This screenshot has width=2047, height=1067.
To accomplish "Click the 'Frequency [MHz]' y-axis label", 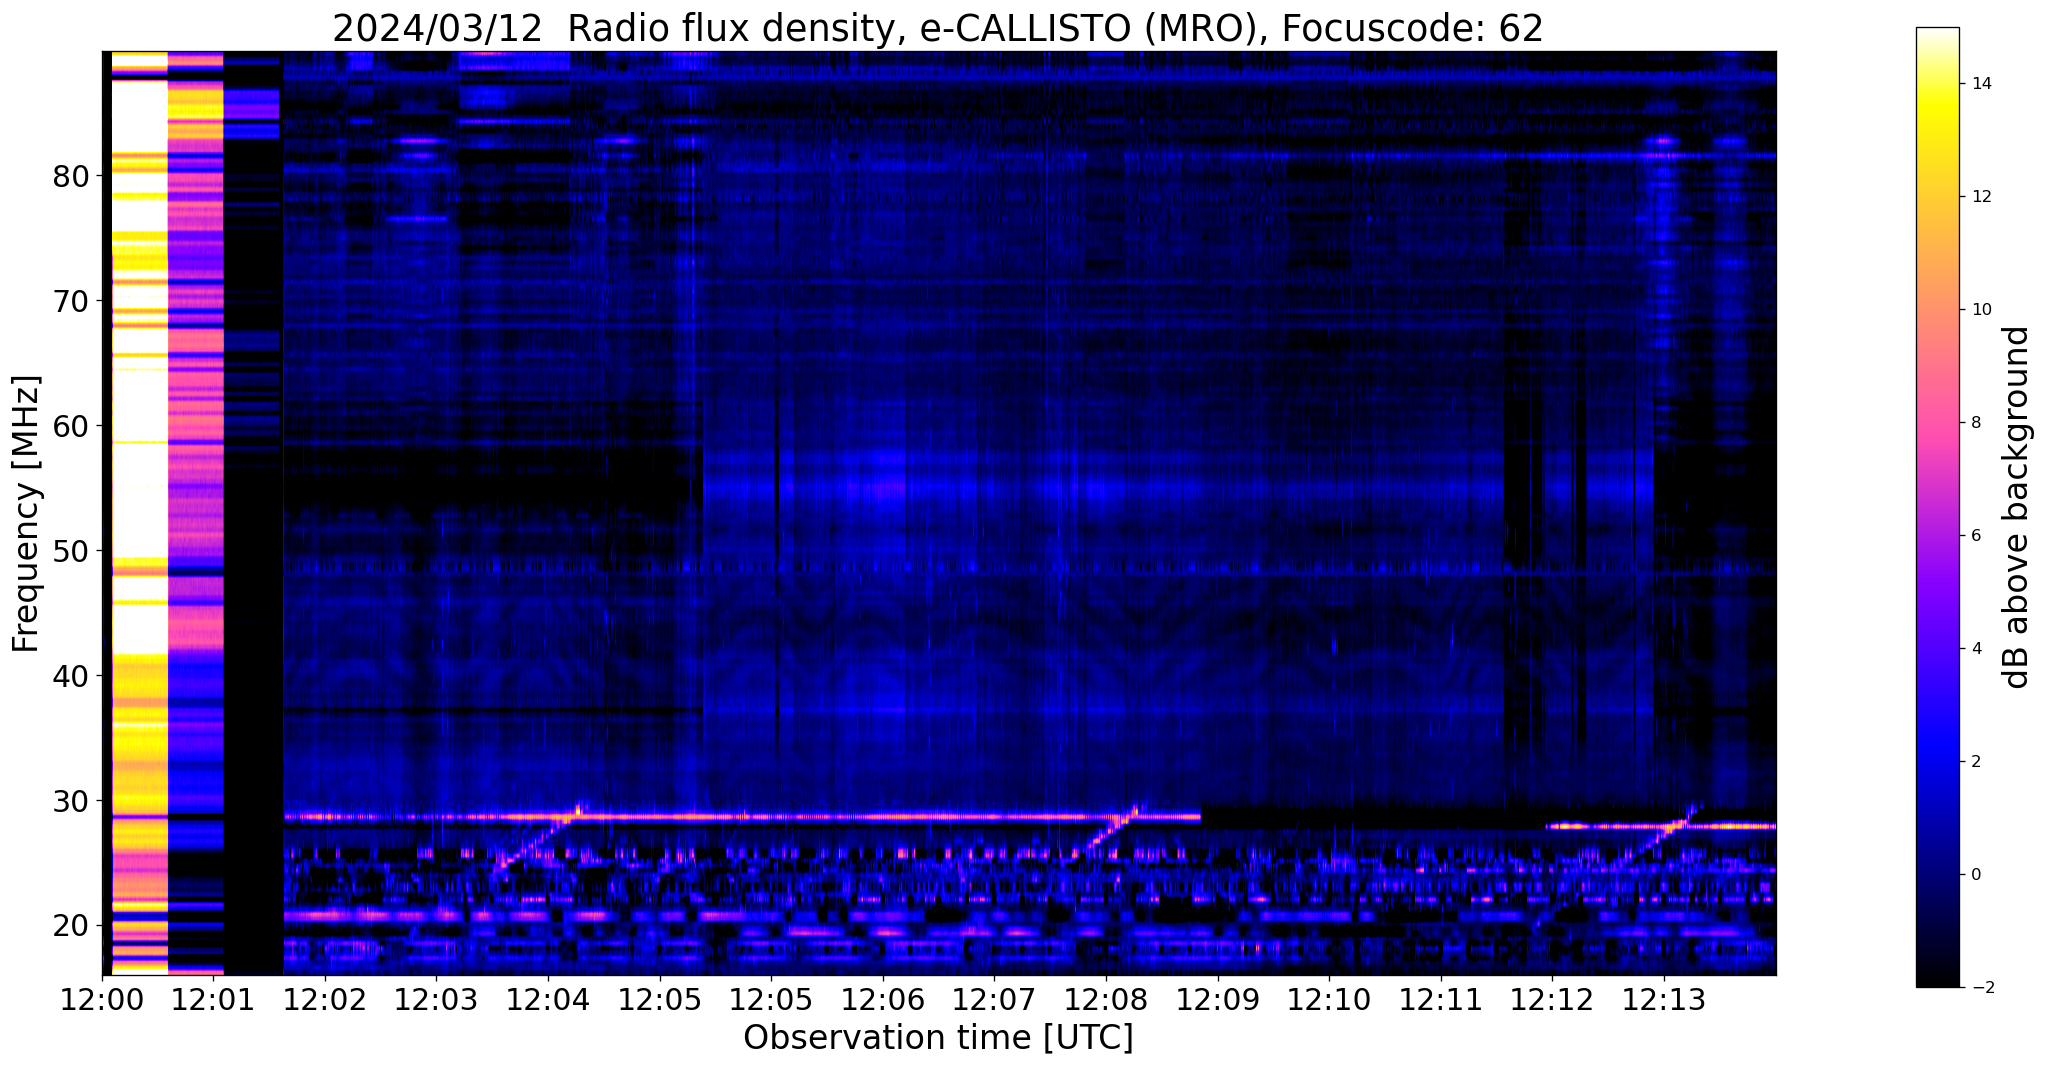I will click(x=26, y=514).
